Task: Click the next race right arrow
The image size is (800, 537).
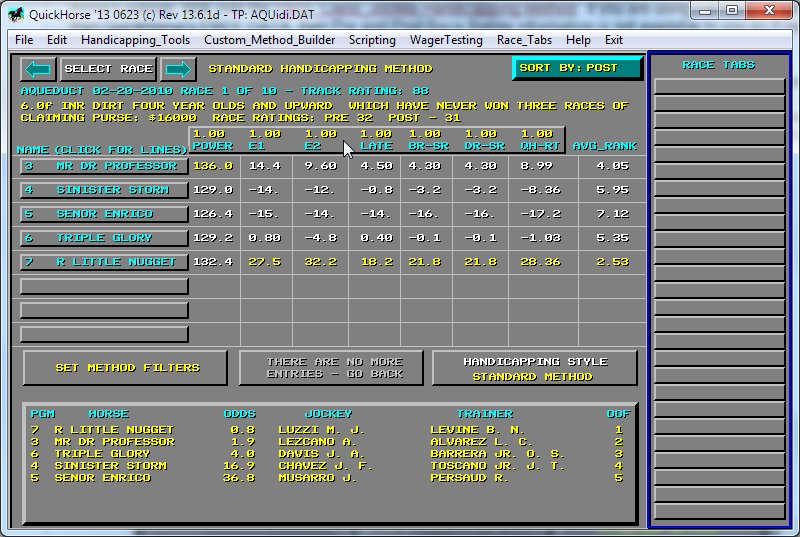Action: tap(177, 69)
